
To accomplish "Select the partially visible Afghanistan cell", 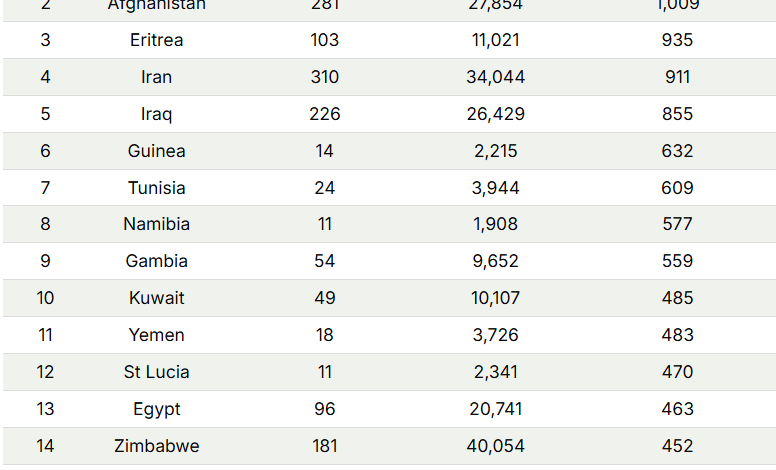I will [156, 5].
